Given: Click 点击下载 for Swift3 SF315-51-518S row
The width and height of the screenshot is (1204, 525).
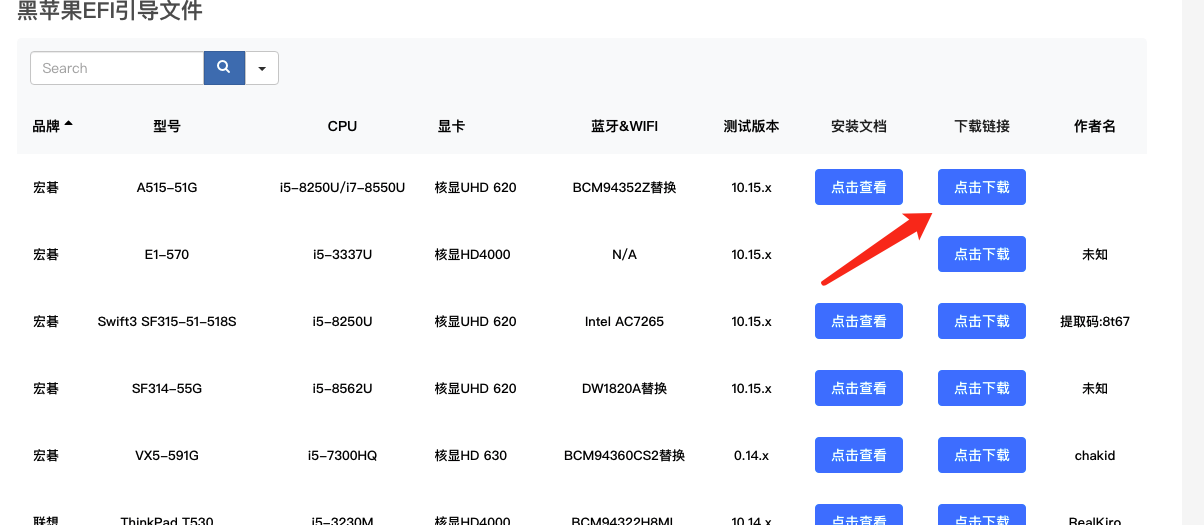Looking at the screenshot, I should point(982,321).
